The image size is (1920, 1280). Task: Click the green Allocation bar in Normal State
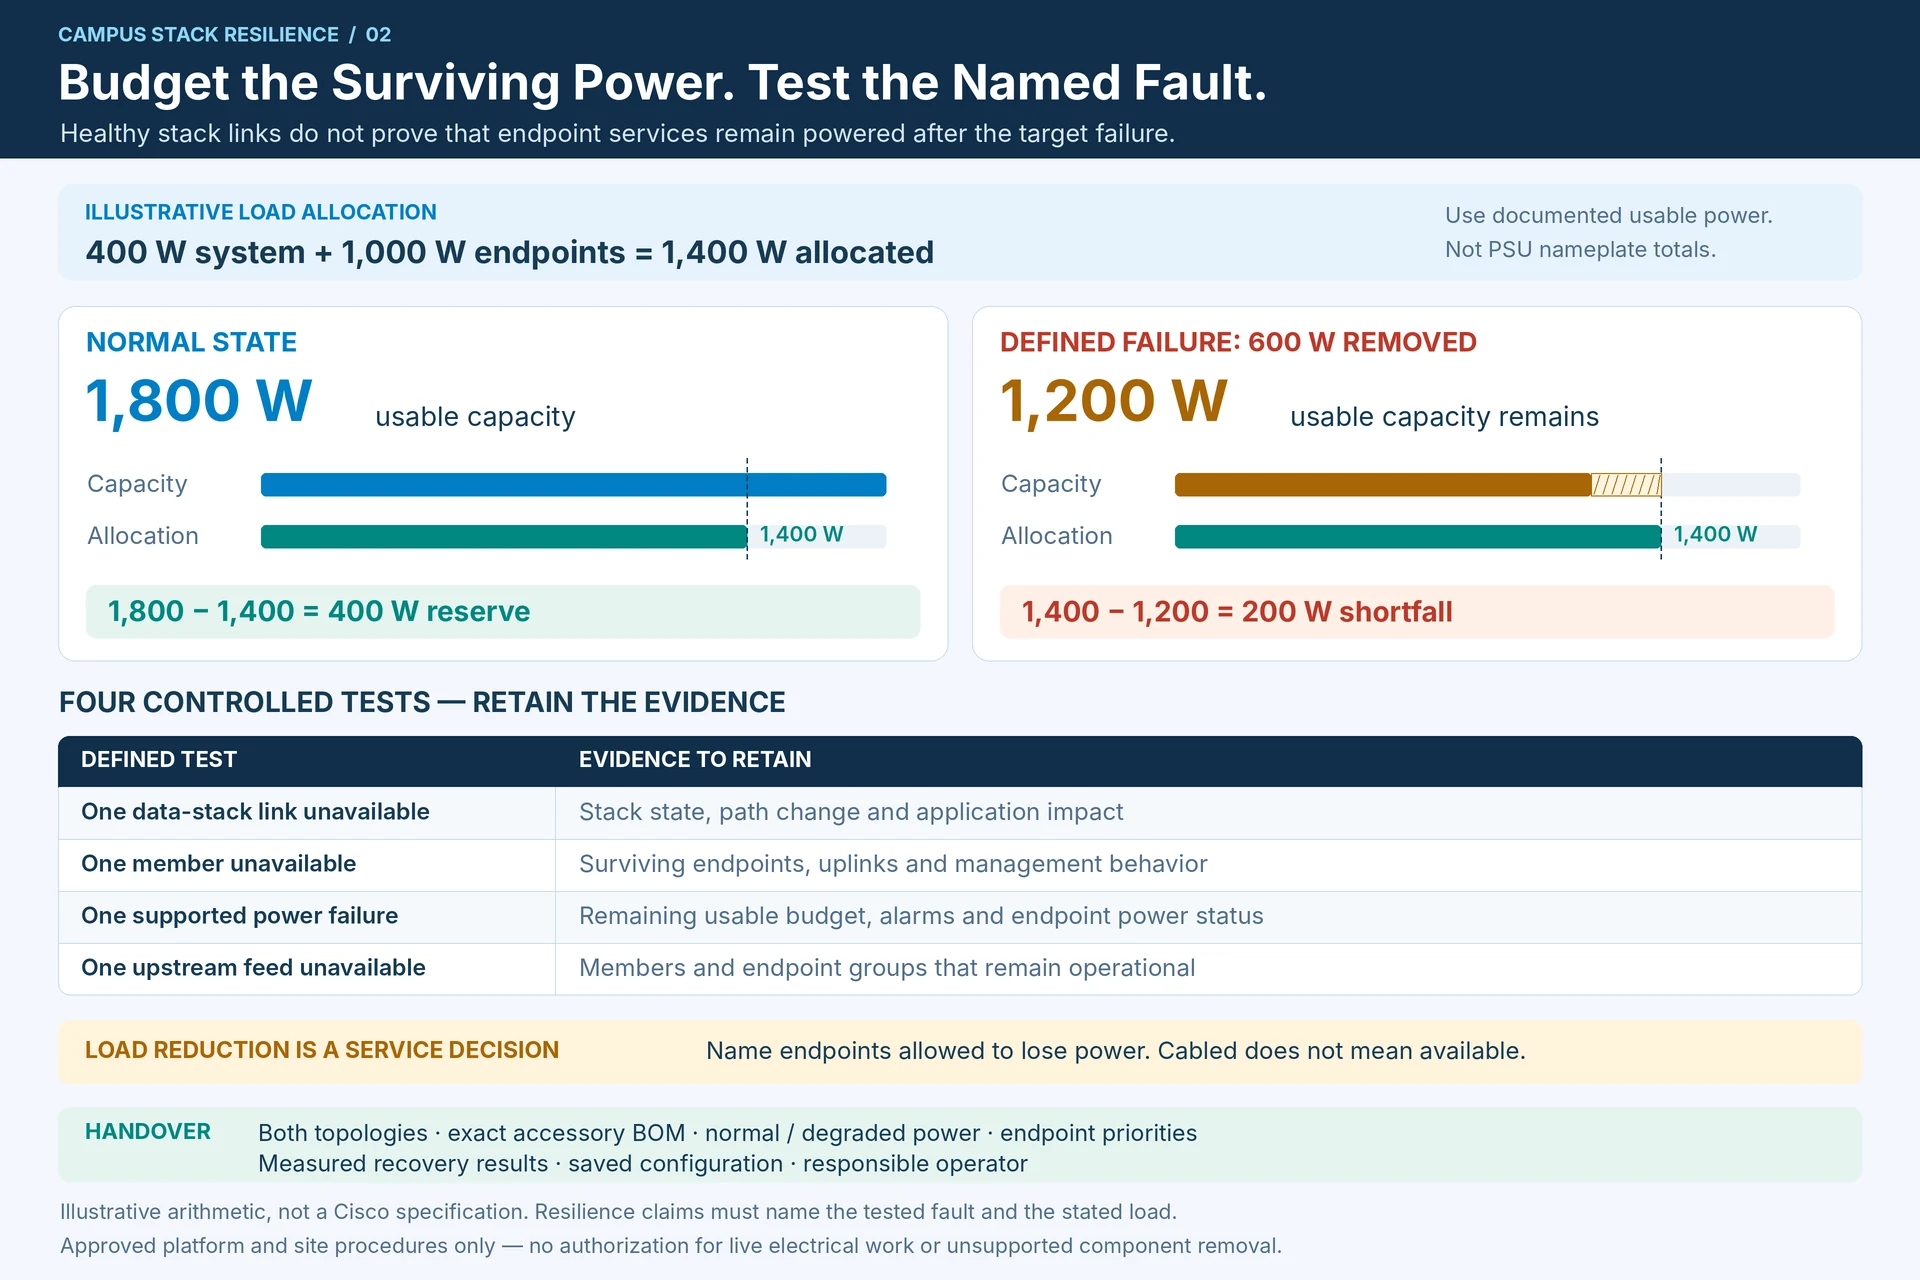504,537
